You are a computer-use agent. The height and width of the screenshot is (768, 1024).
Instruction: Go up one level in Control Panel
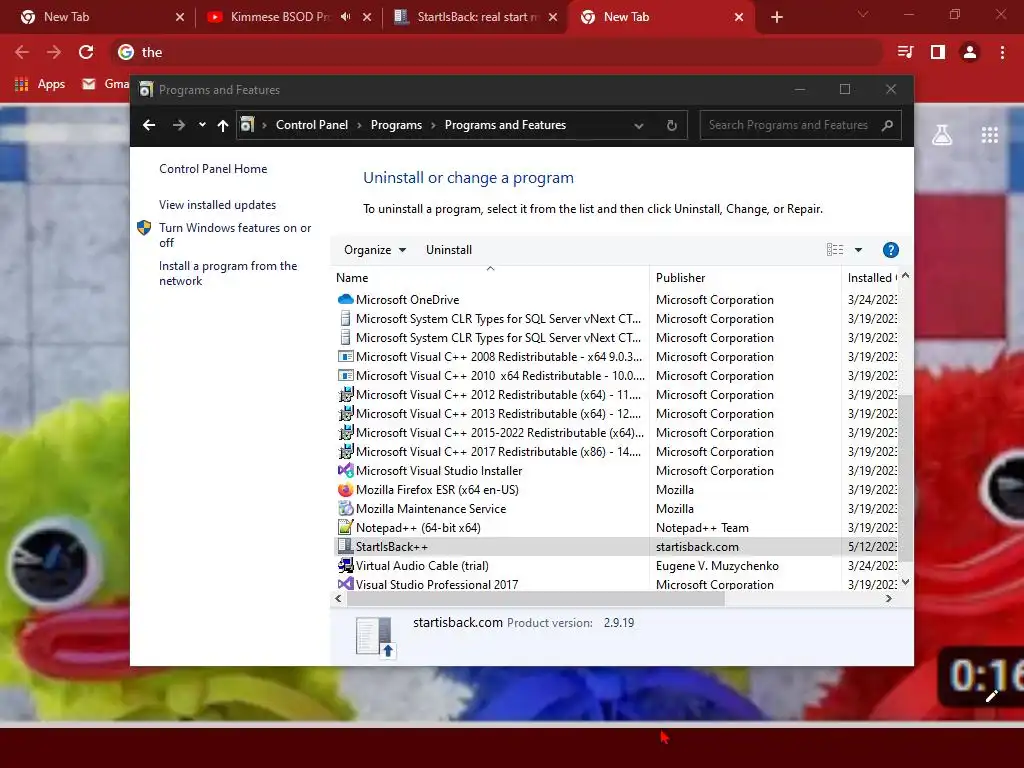point(223,125)
